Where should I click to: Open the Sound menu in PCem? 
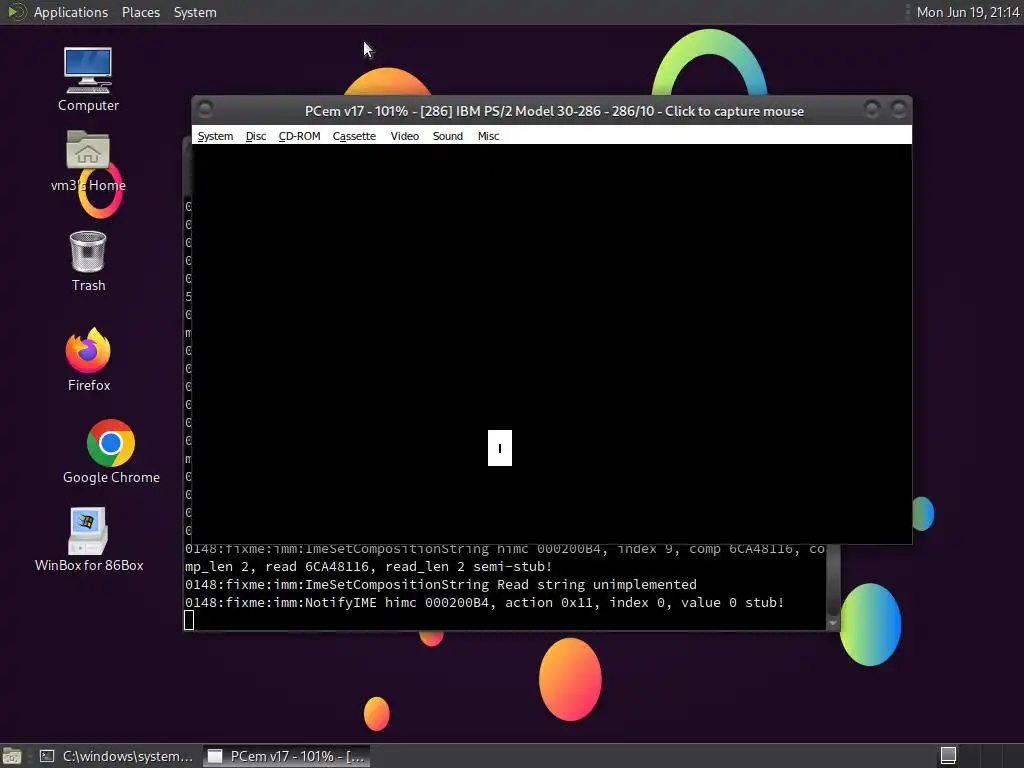coord(447,136)
